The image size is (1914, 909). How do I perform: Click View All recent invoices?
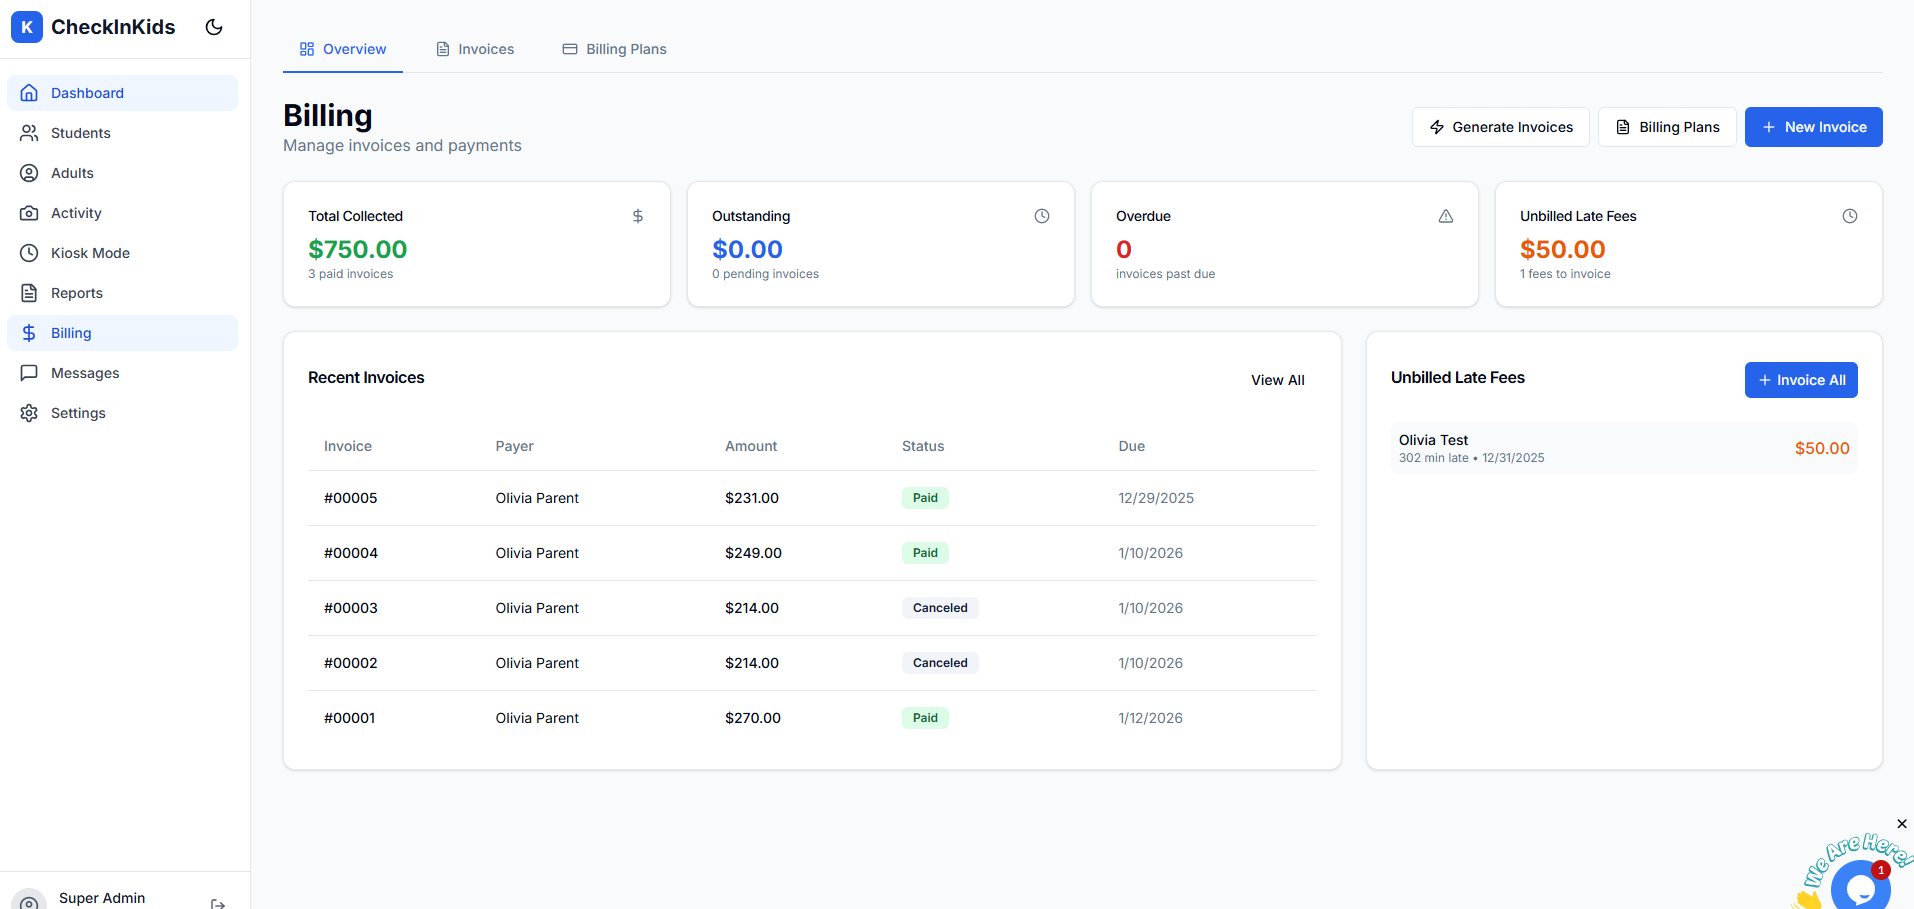click(x=1278, y=380)
